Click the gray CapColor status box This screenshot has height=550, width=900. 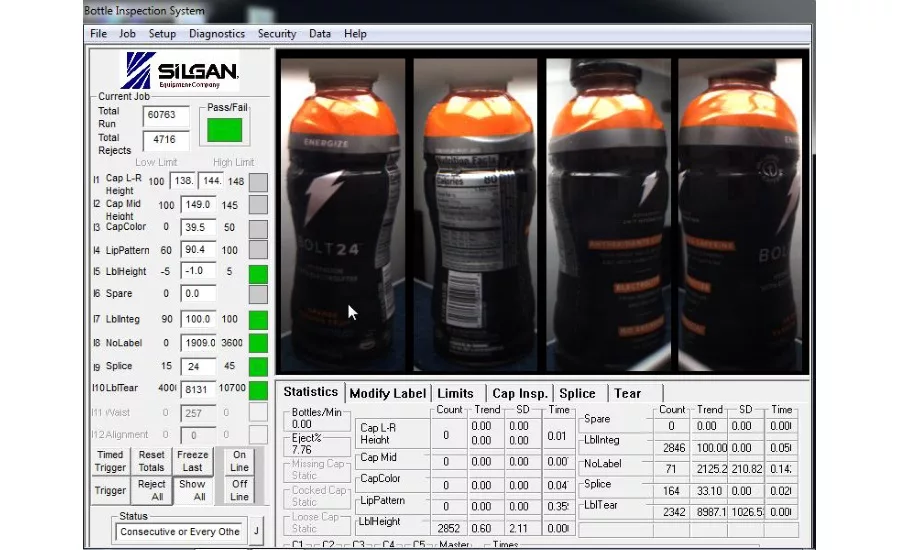click(x=258, y=228)
